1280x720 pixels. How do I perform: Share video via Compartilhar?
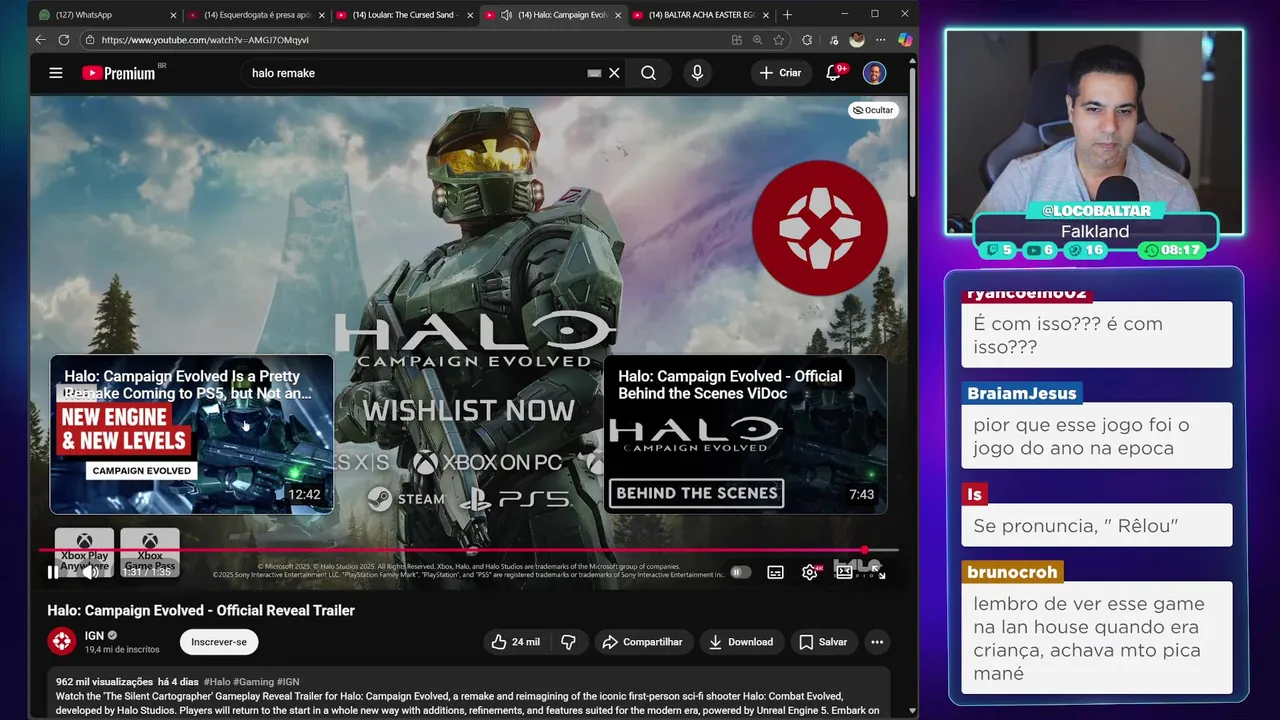(x=642, y=642)
